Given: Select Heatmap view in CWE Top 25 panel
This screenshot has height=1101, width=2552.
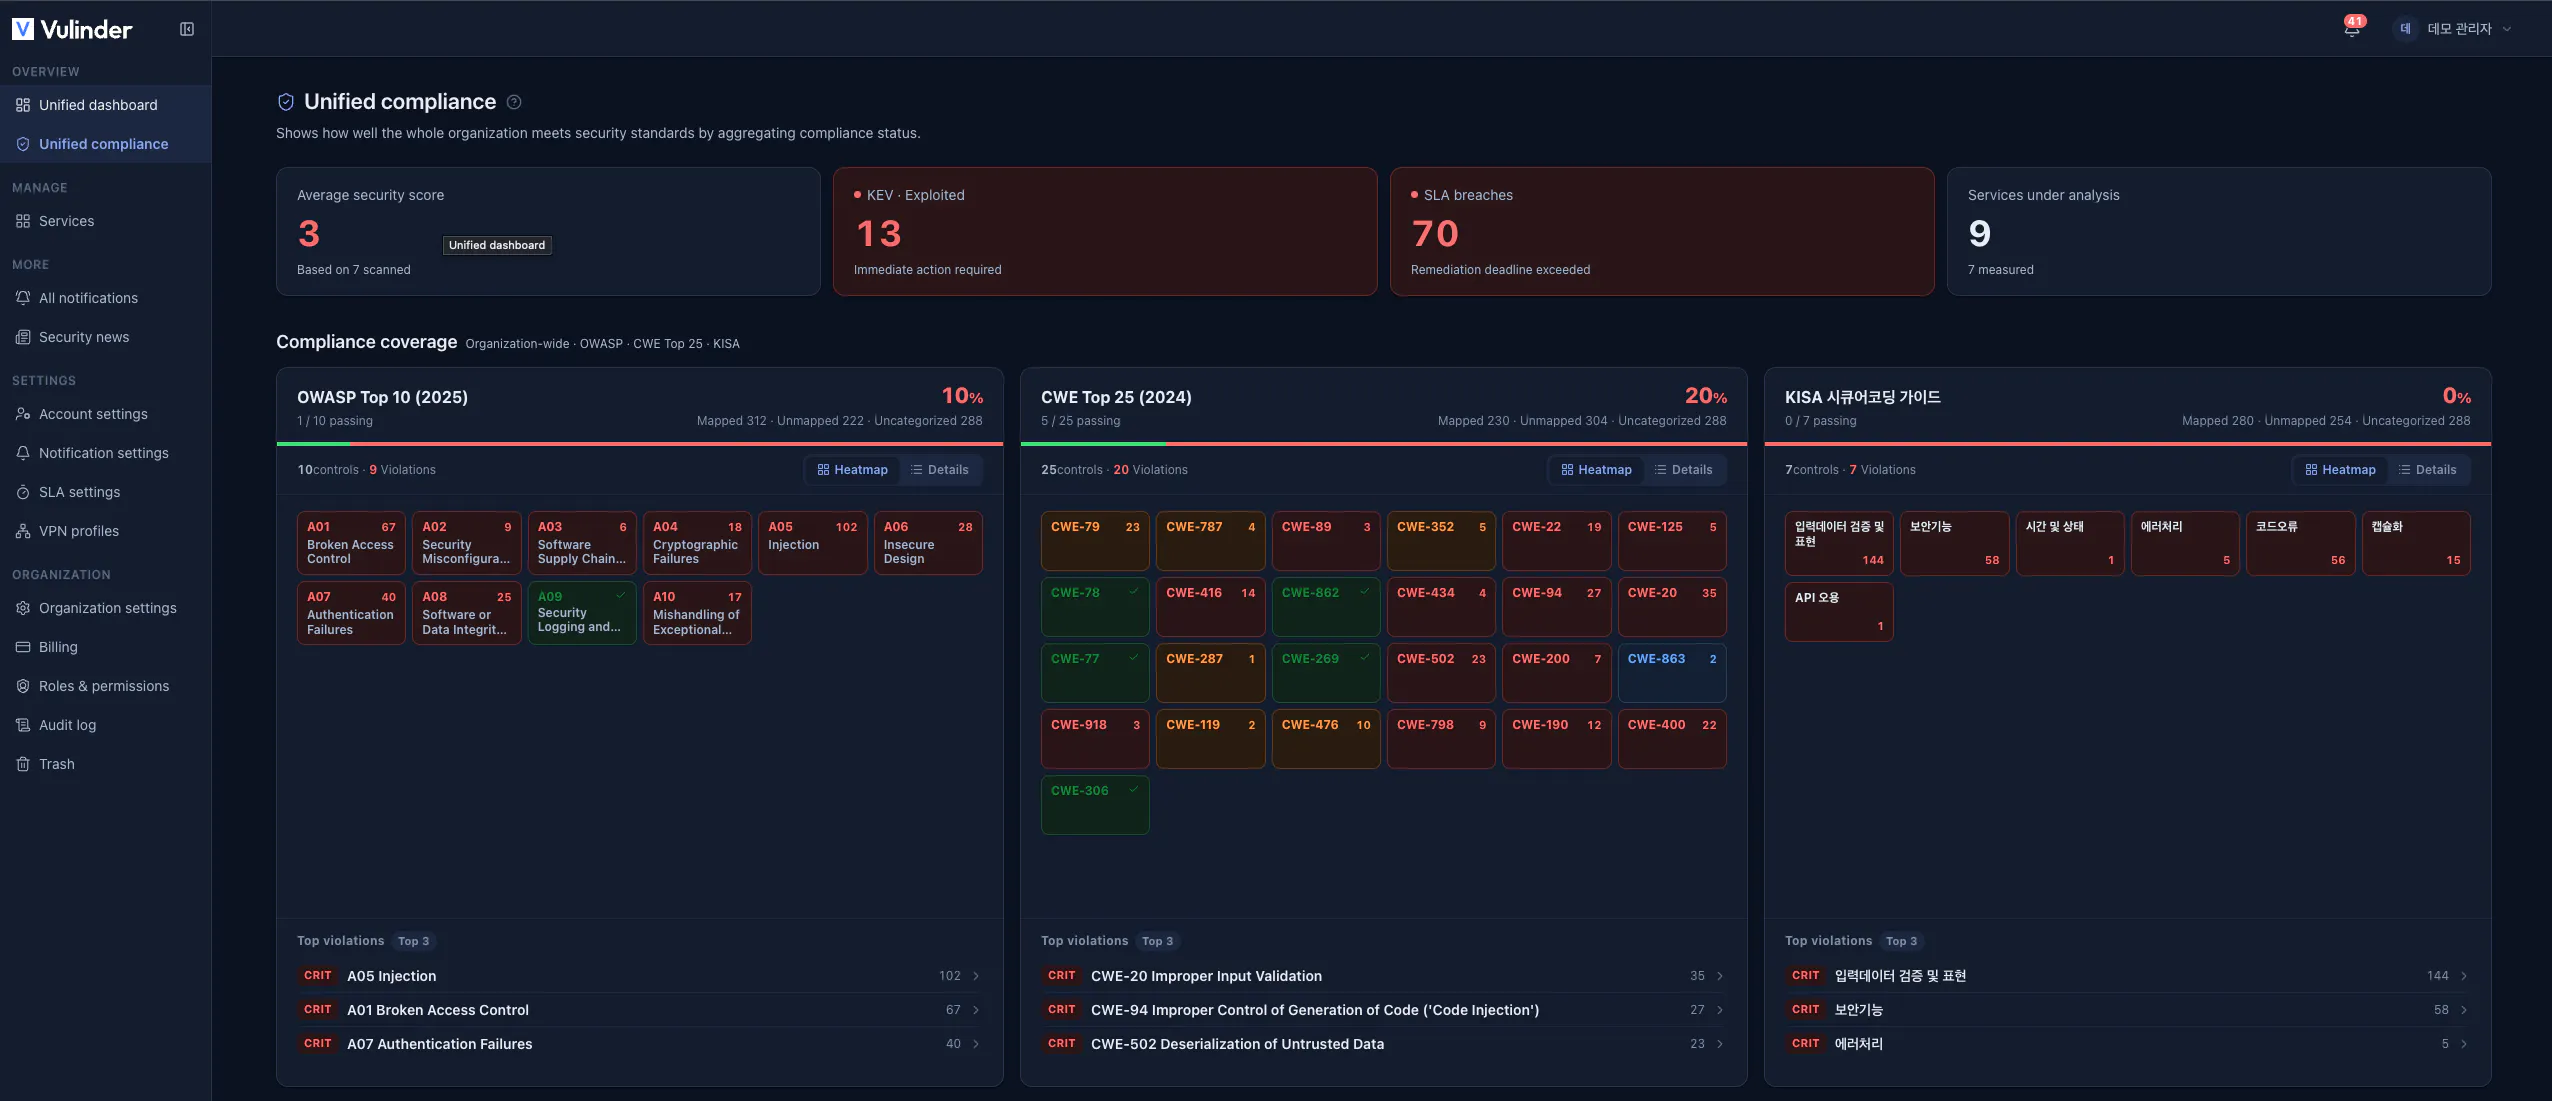Looking at the screenshot, I should tap(1596, 470).
